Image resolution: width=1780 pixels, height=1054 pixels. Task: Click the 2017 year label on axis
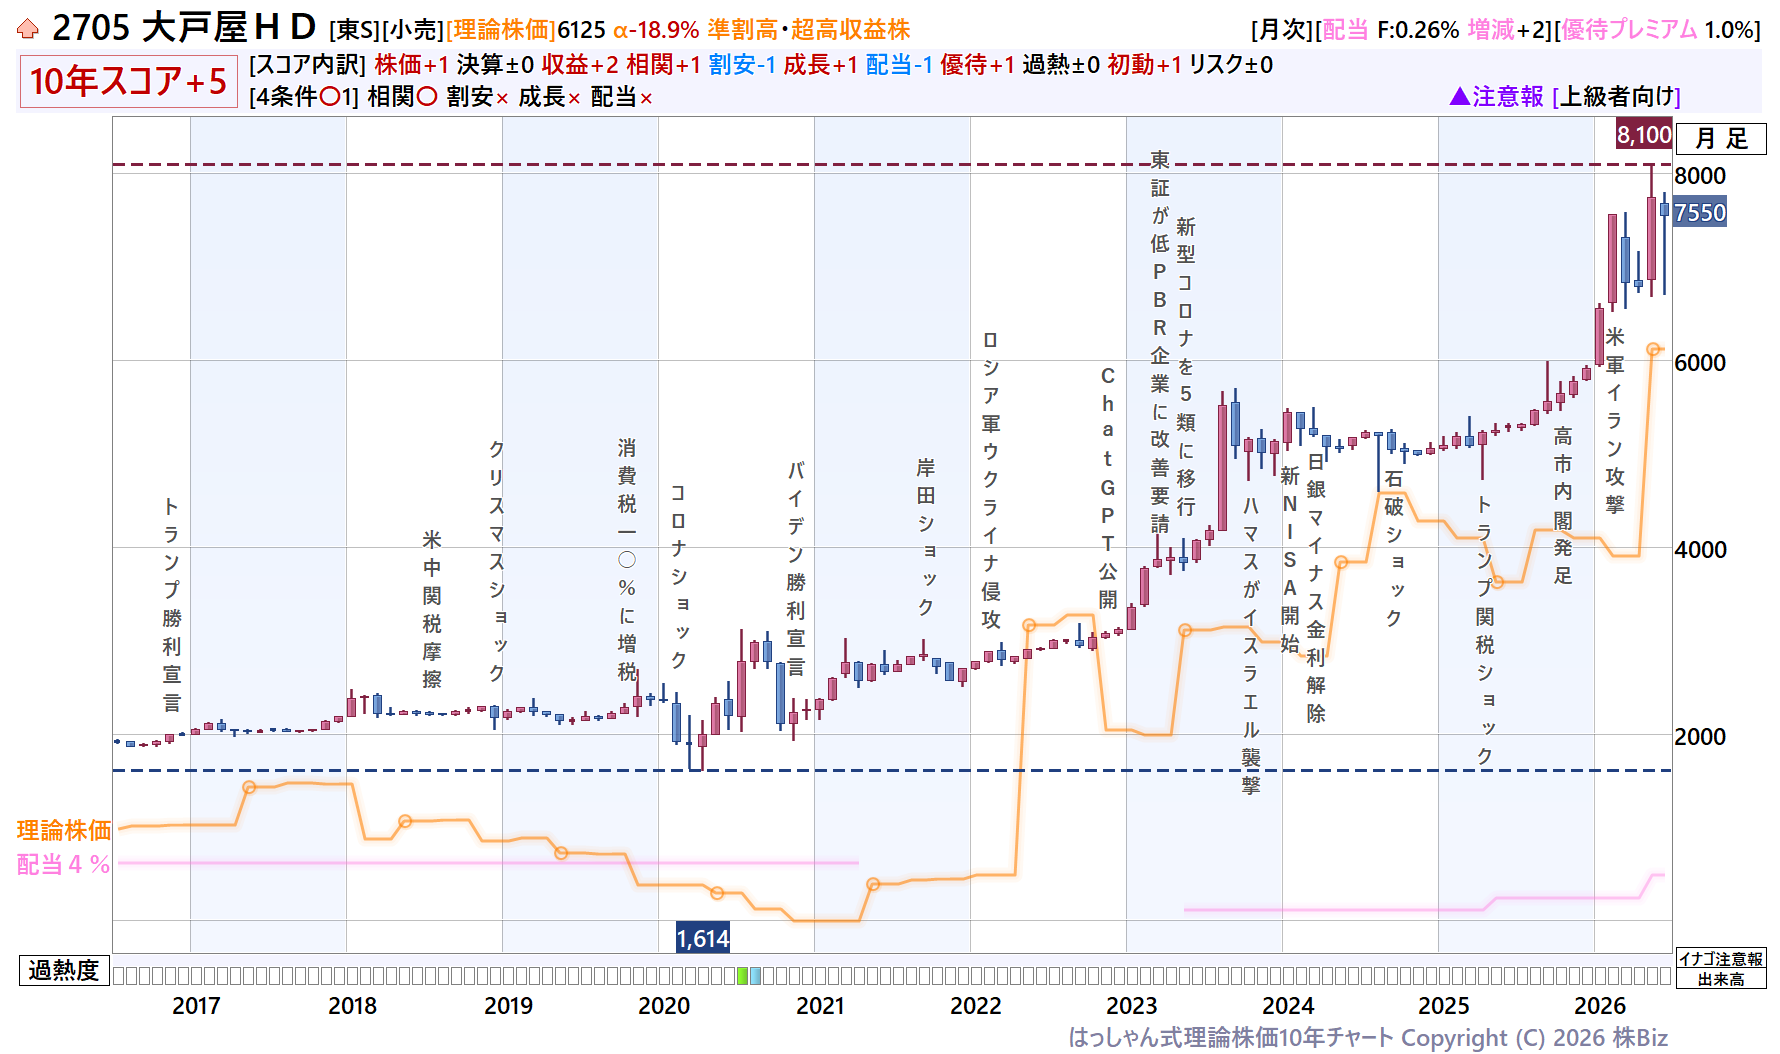196,1005
